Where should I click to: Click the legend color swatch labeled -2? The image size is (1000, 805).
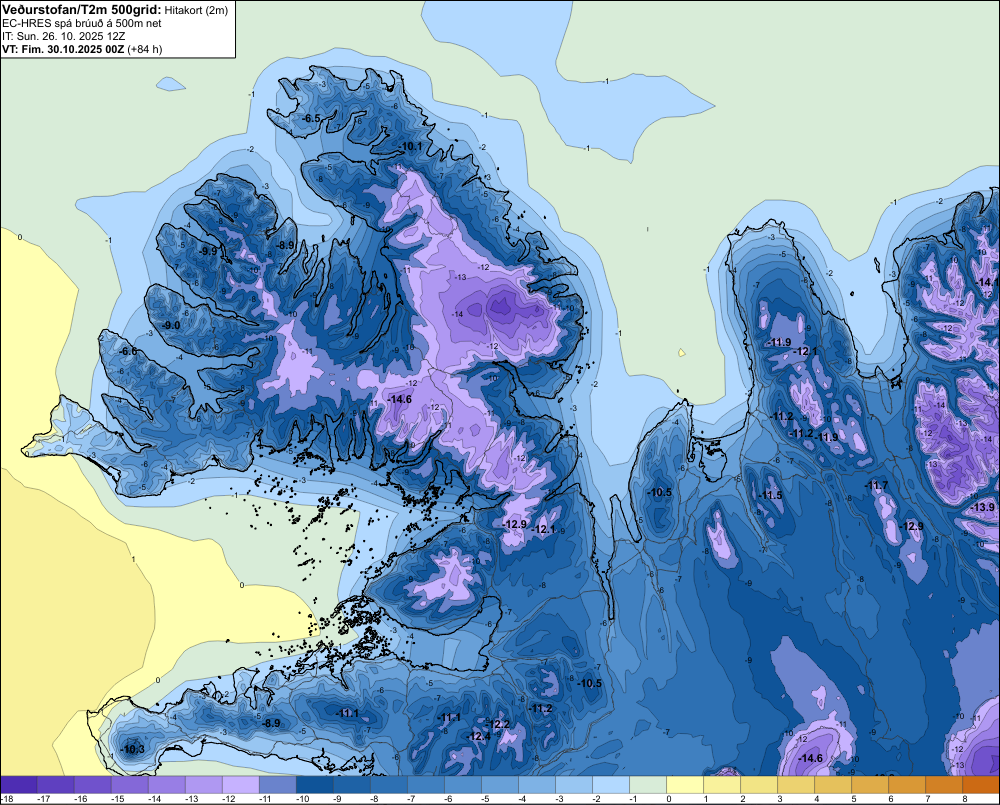[611, 785]
